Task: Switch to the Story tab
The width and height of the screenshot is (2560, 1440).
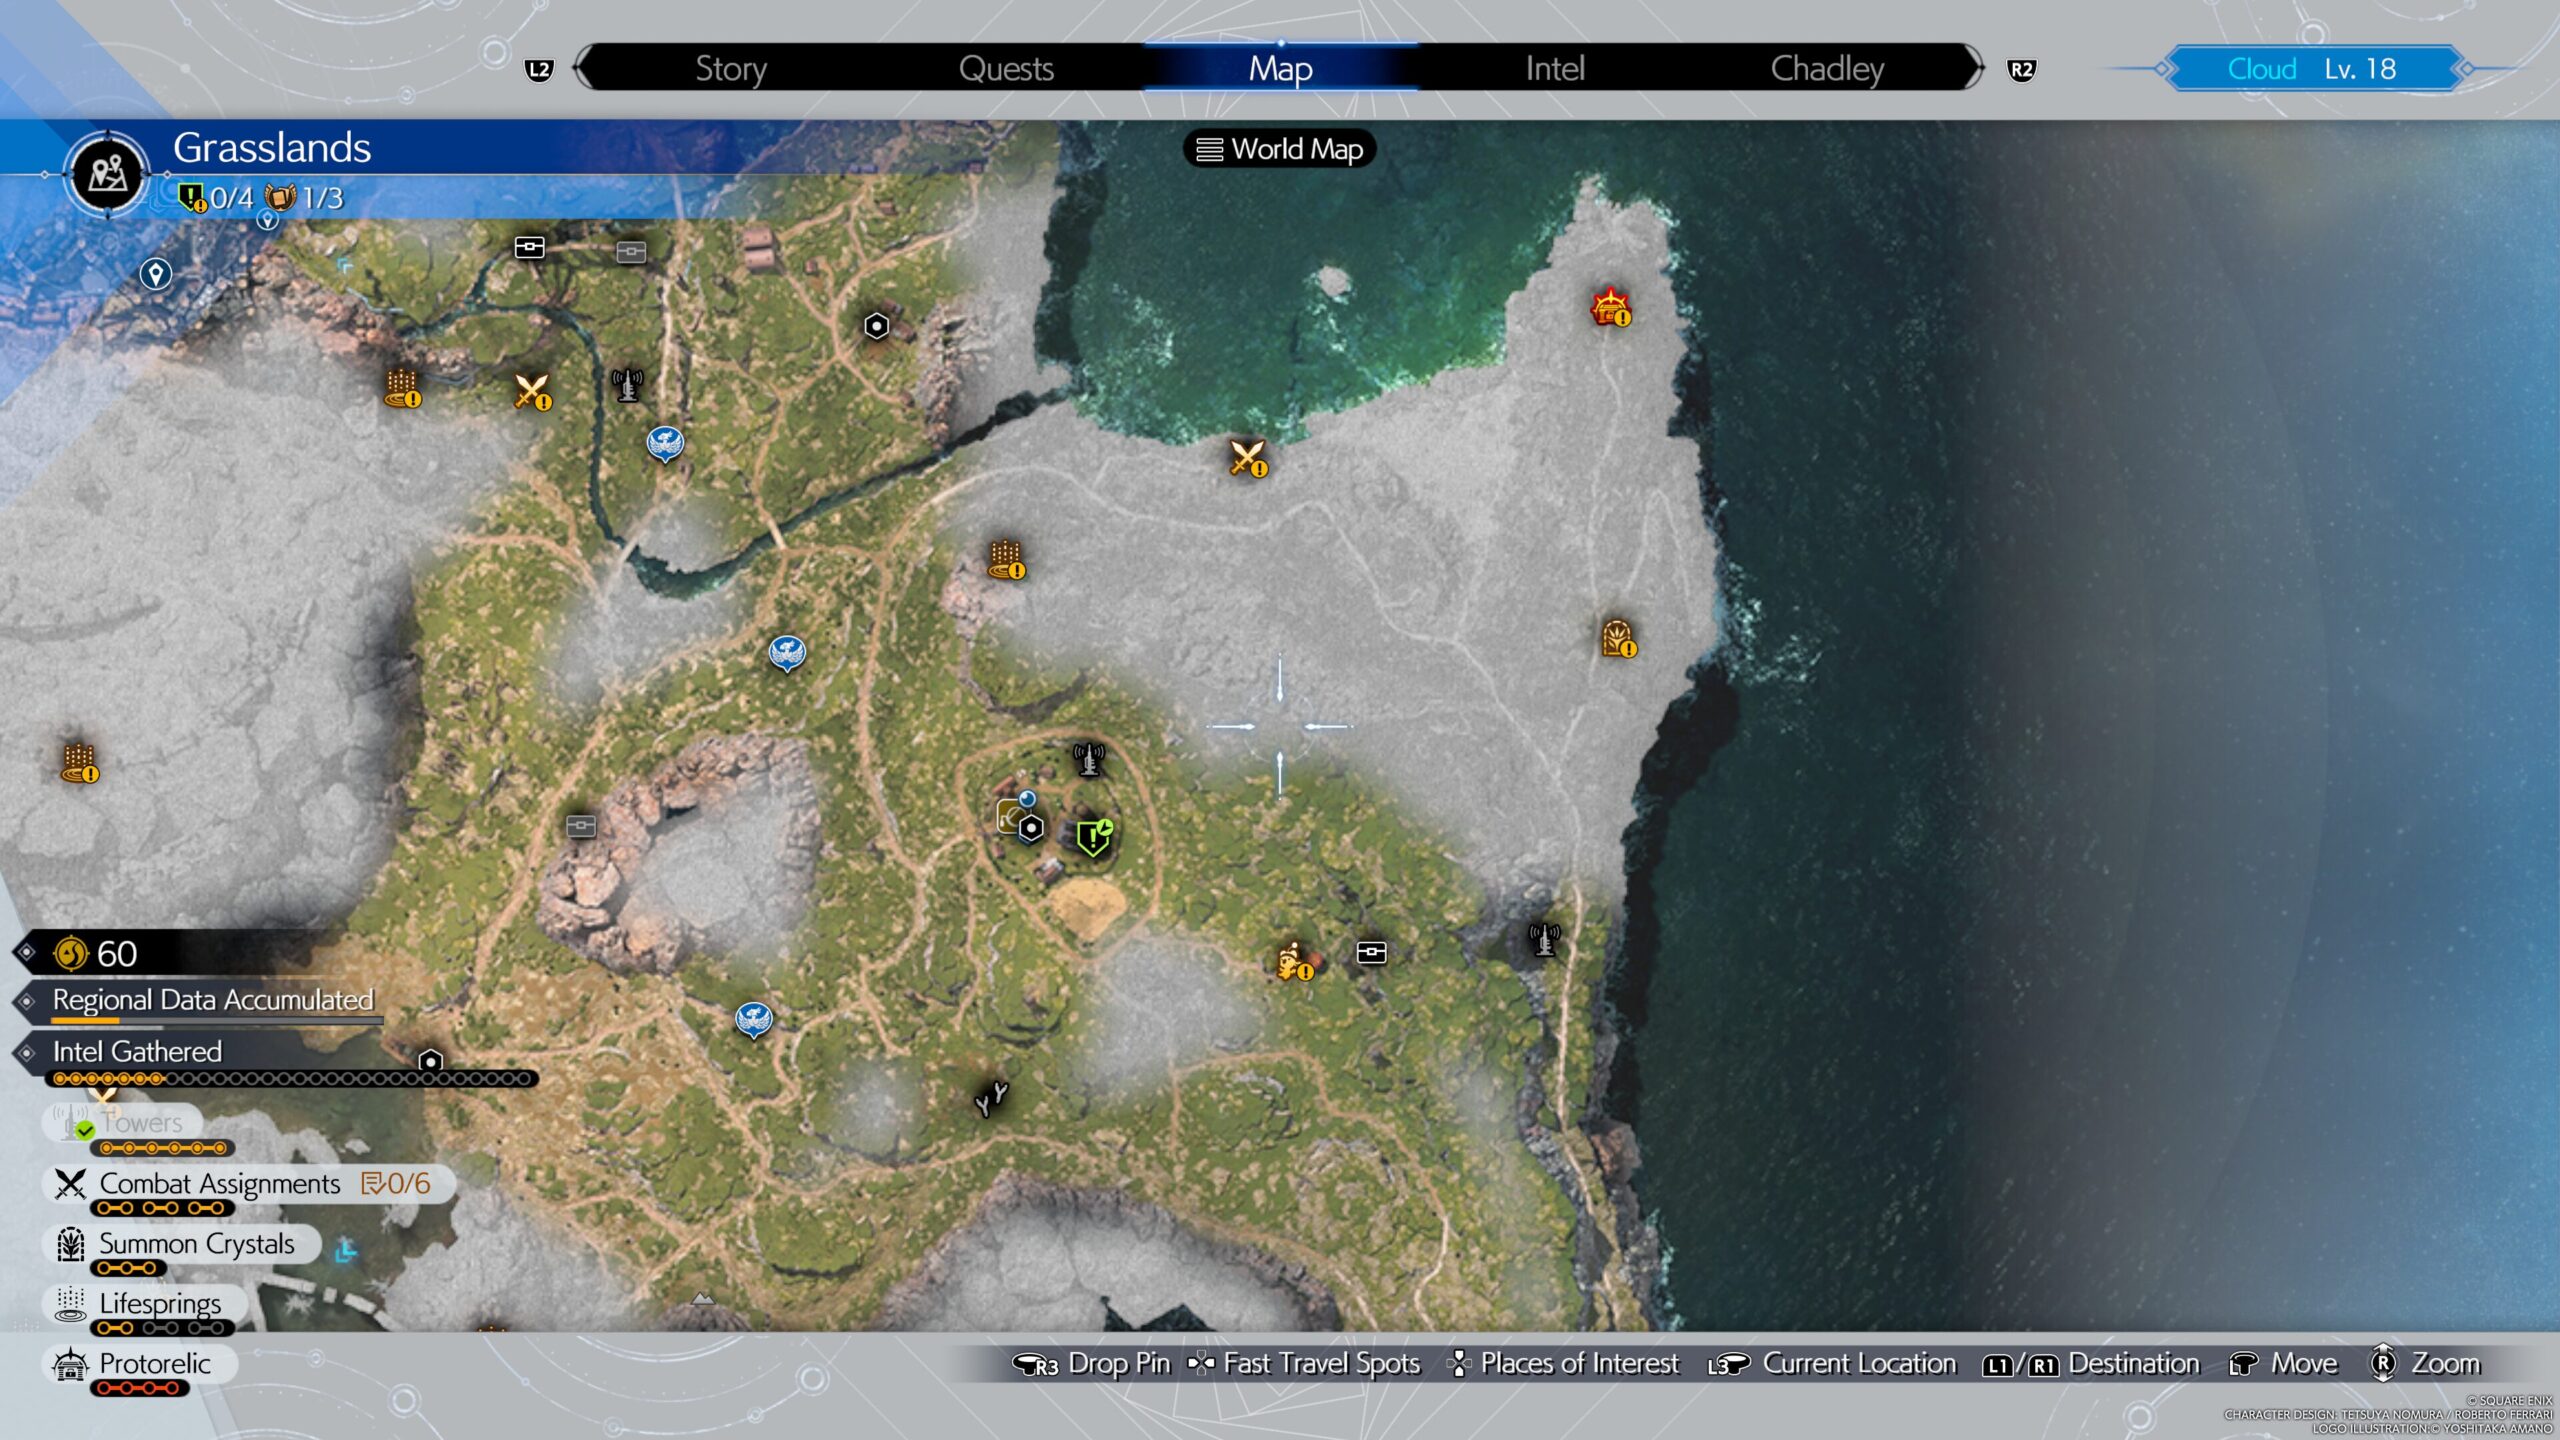Action: [x=731, y=68]
